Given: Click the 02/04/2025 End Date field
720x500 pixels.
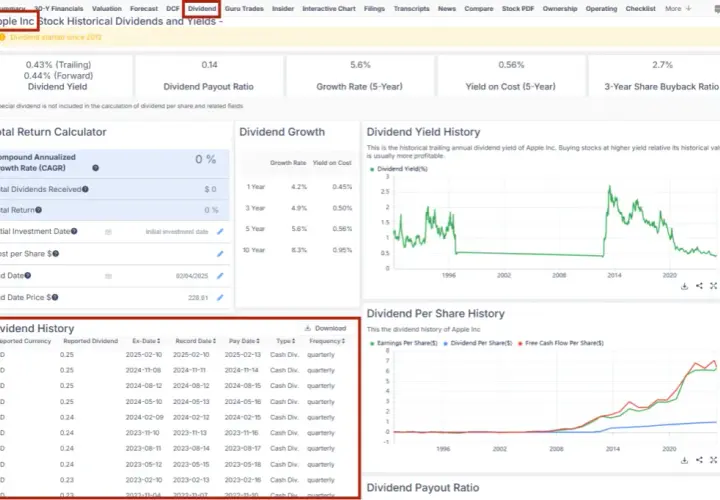Looking at the screenshot, I should [192, 276].
